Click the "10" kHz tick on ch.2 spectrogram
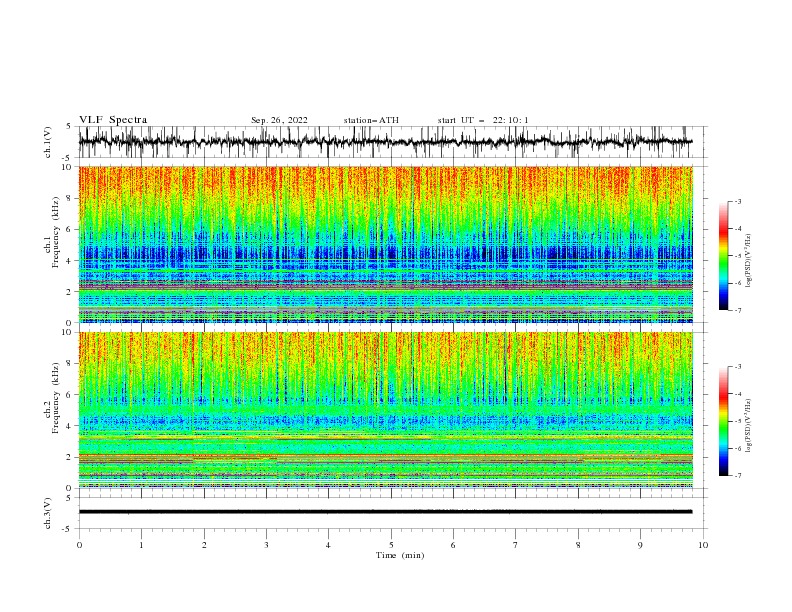This screenshot has width=792, height=612. 68,332
